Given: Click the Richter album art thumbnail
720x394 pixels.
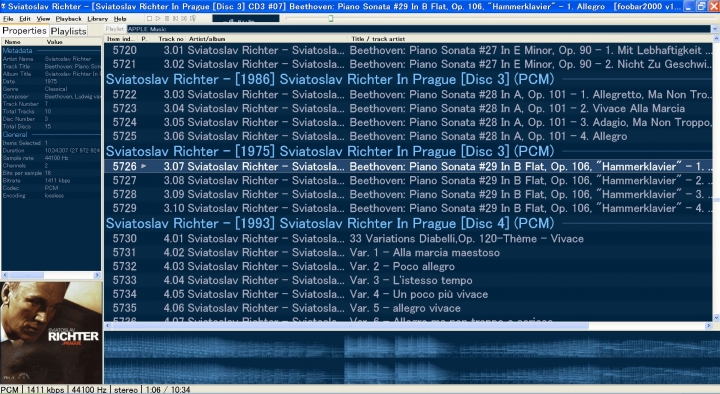Looking at the screenshot, I should point(51,332).
